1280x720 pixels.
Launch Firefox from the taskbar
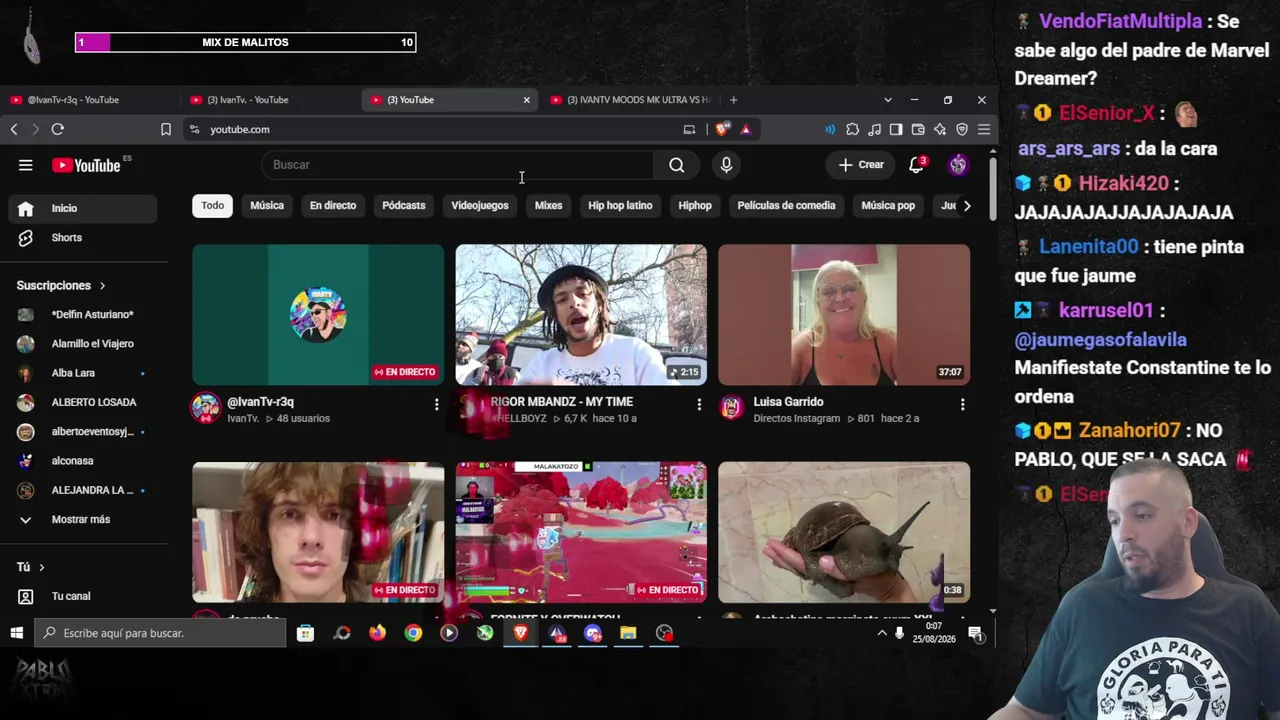(377, 633)
